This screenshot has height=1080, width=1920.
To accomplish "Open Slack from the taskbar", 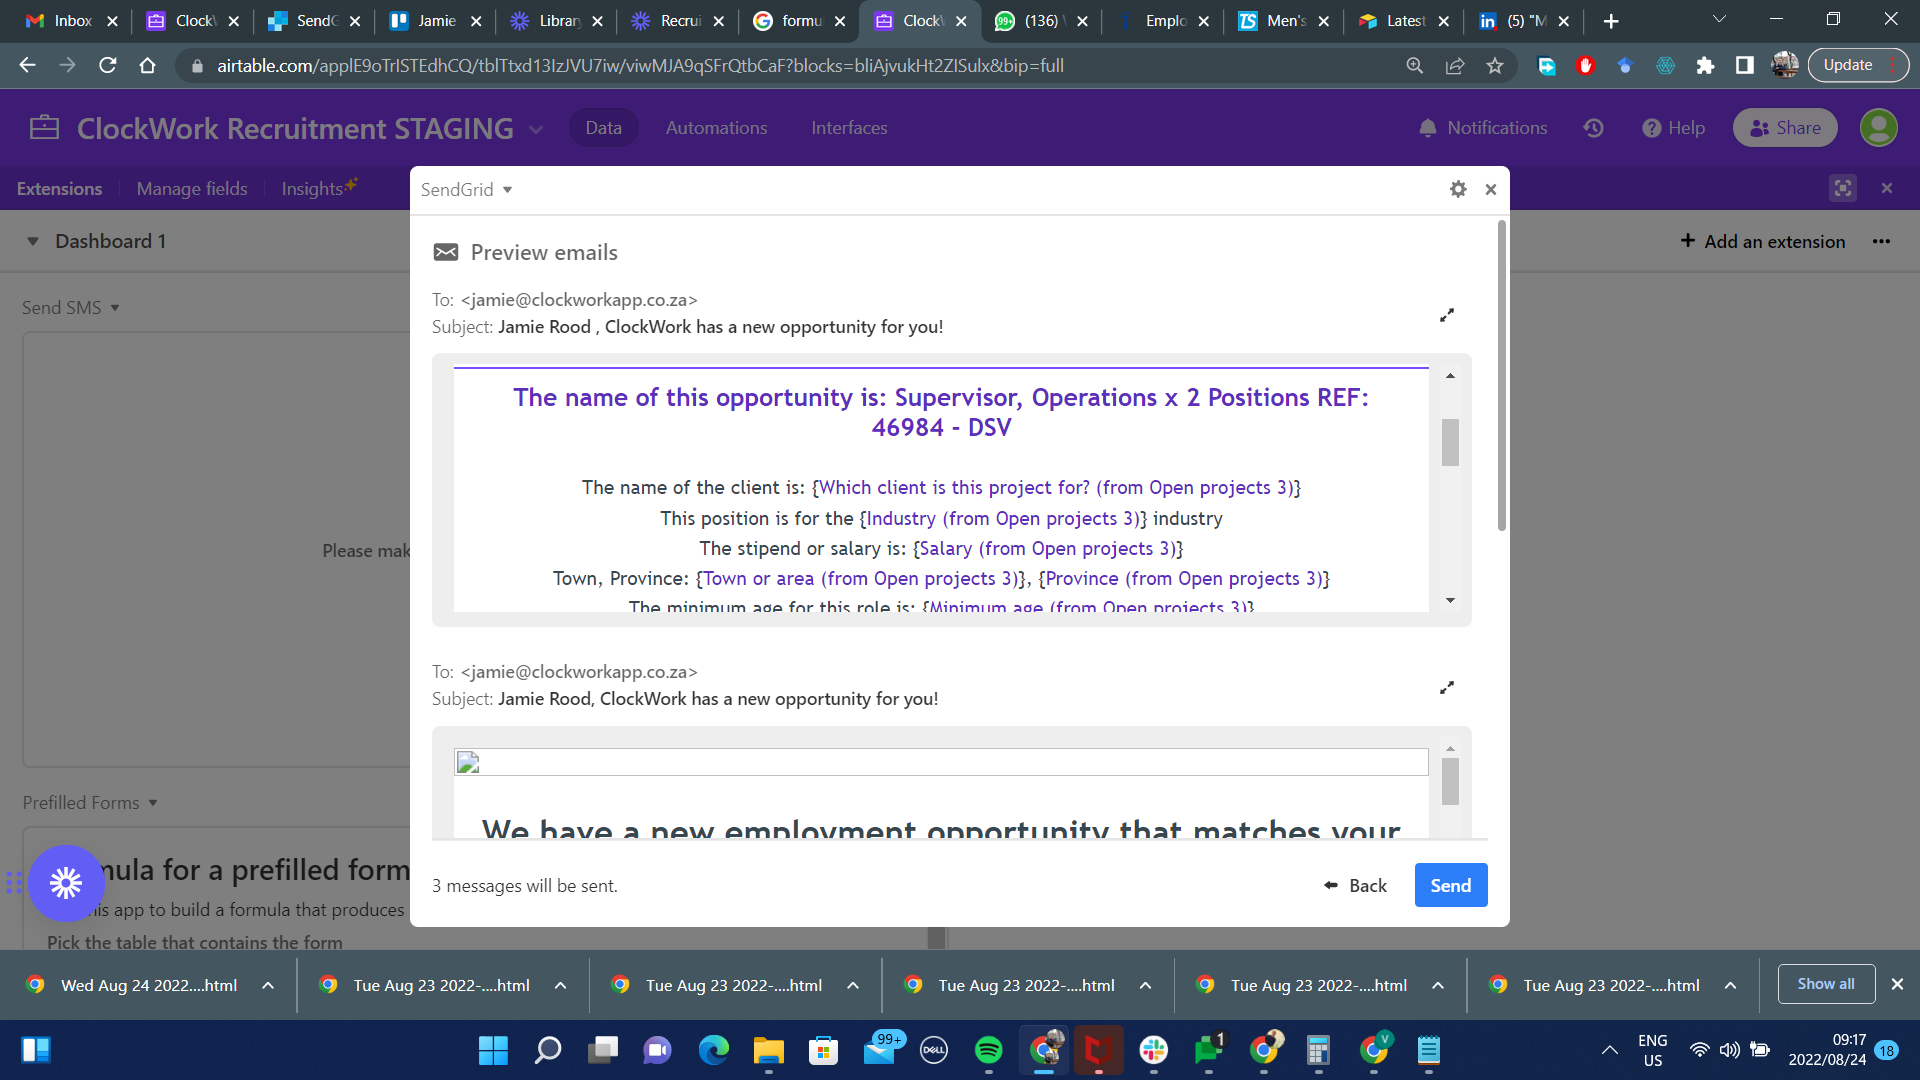I will pos(1153,1050).
